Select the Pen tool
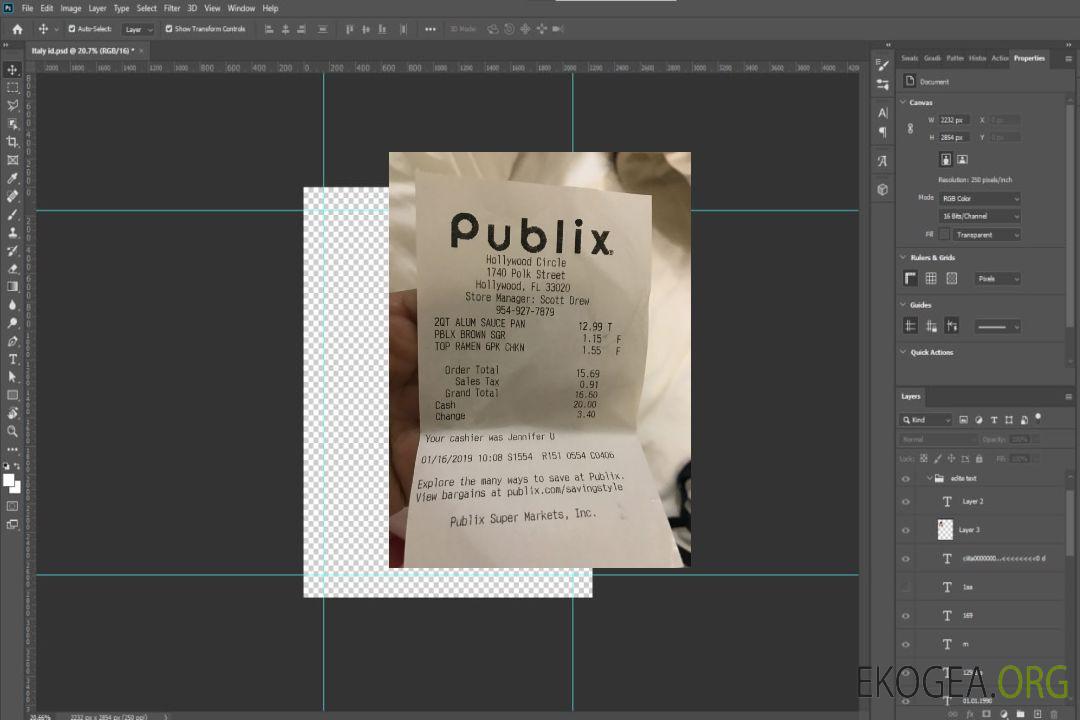The height and width of the screenshot is (720, 1080). pyautogui.click(x=12, y=341)
